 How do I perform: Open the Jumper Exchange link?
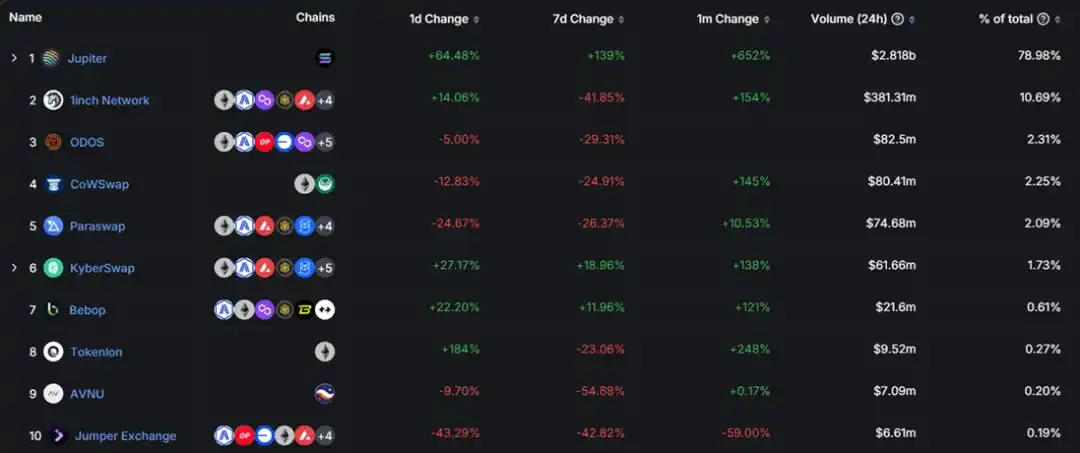coord(125,436)
